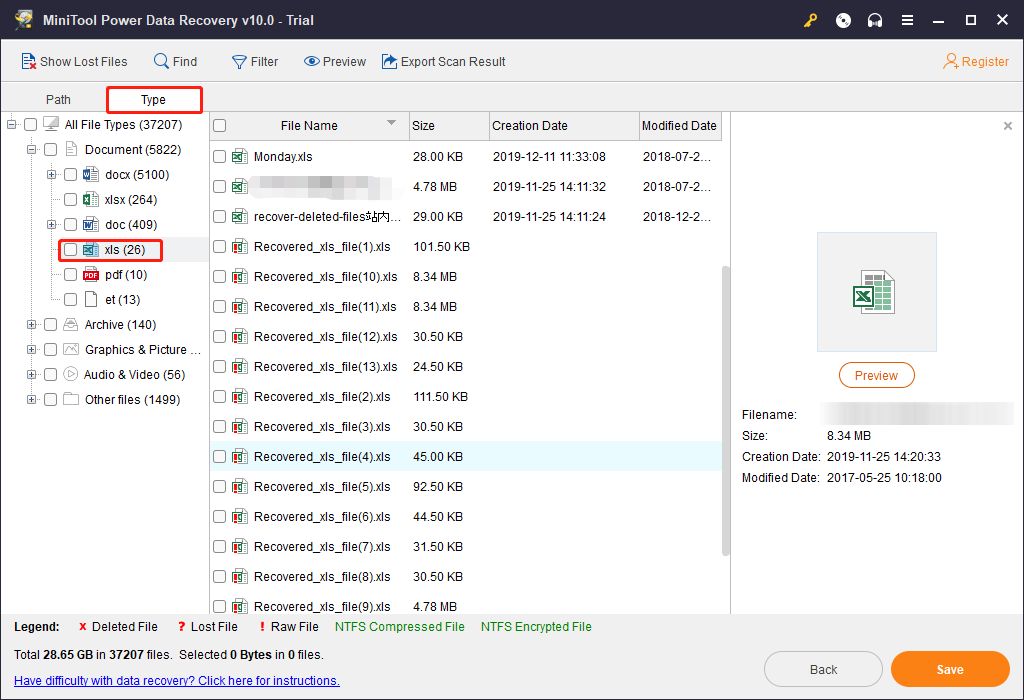
Task: Select Recovered_xls_file(2).xls row
Action: click(x=466, y=397)
